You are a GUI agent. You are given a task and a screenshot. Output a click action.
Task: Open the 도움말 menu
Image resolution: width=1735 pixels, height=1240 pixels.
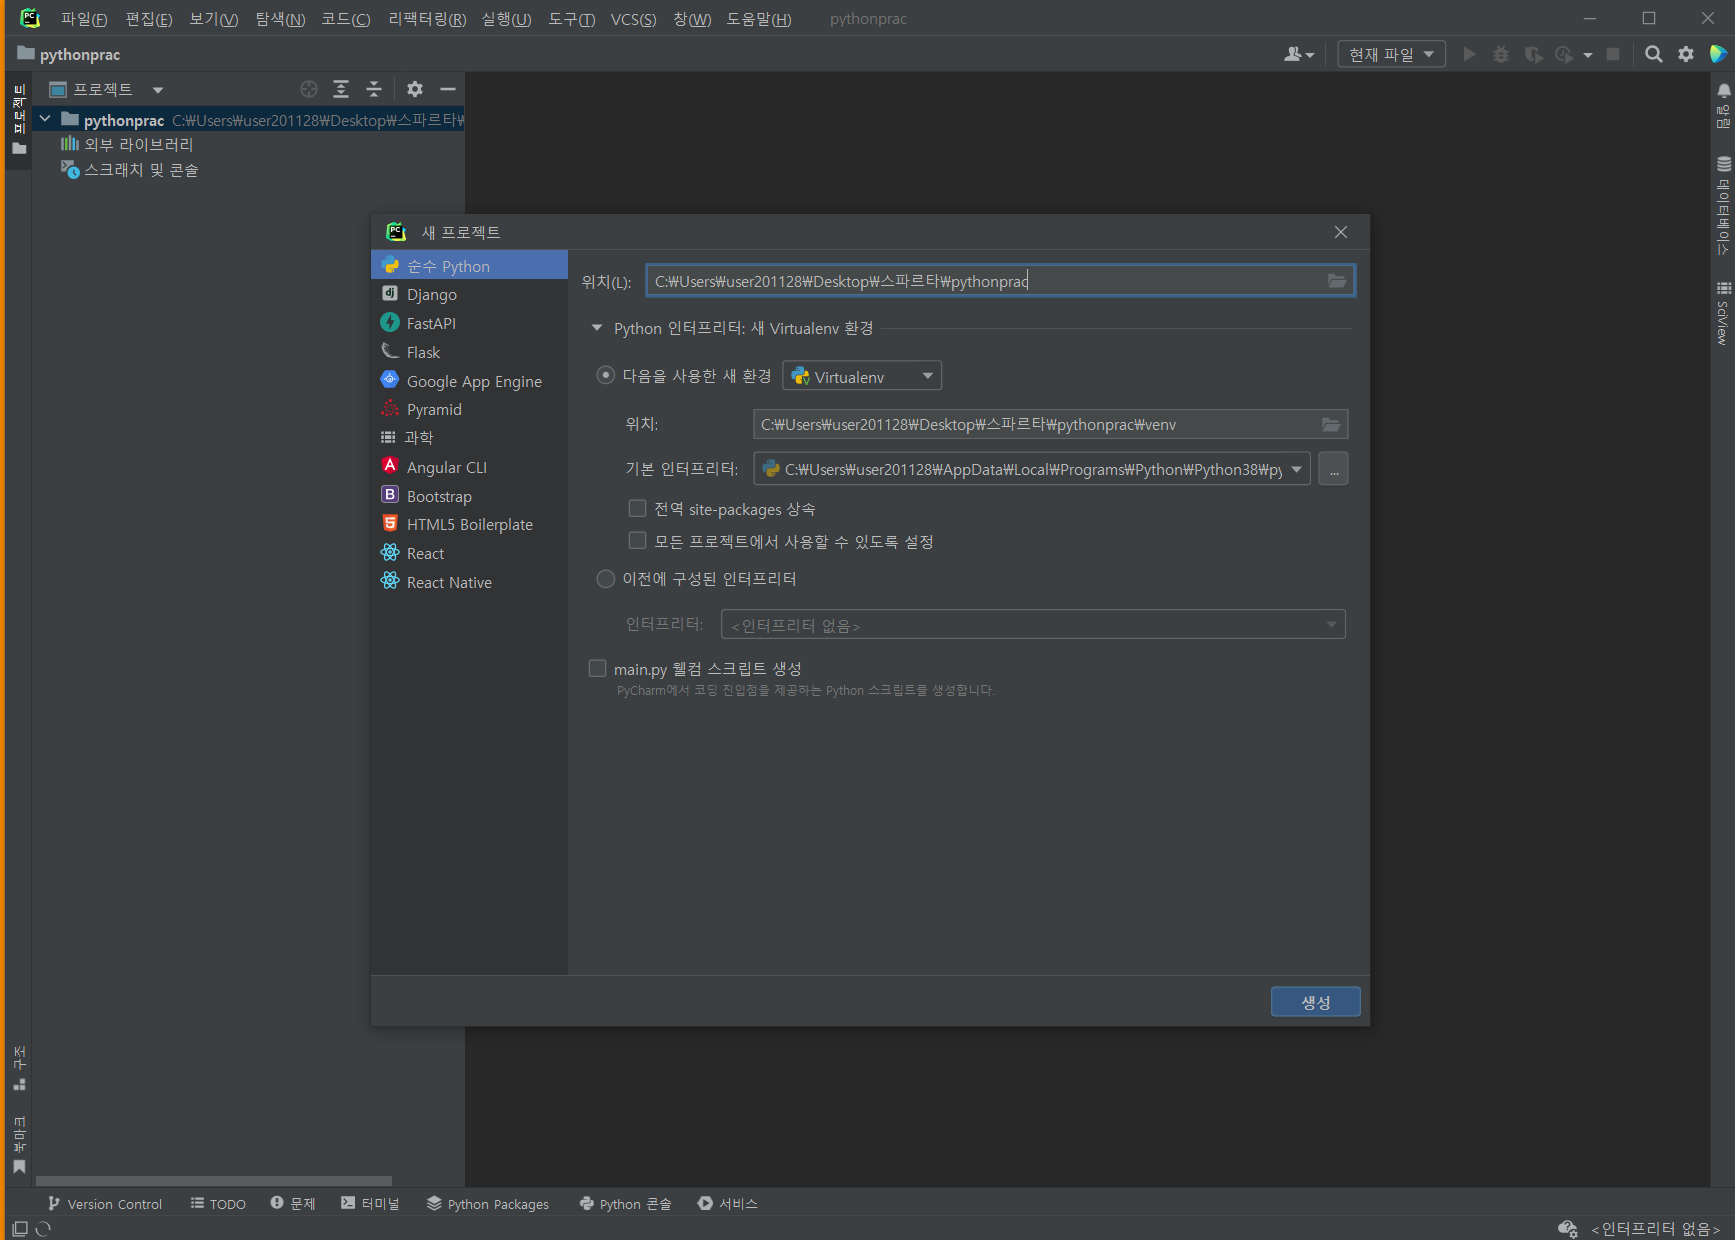[759, 19]
